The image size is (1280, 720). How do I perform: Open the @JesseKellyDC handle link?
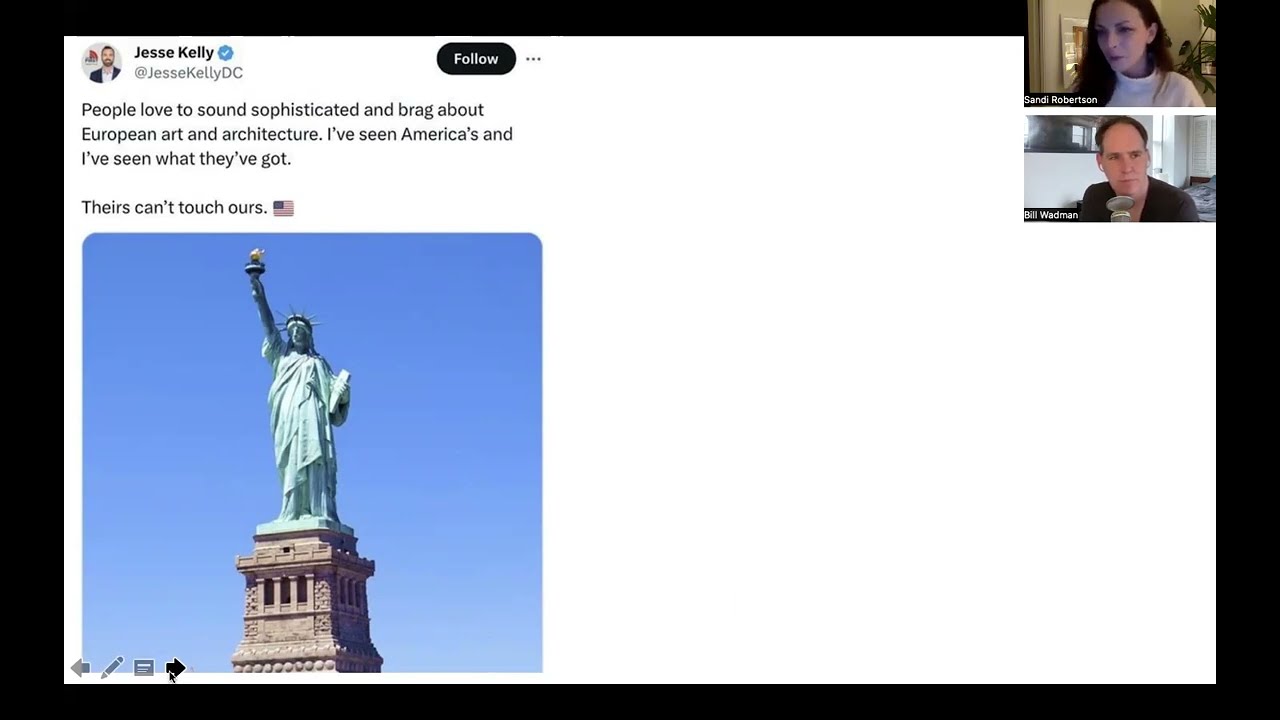189,73
